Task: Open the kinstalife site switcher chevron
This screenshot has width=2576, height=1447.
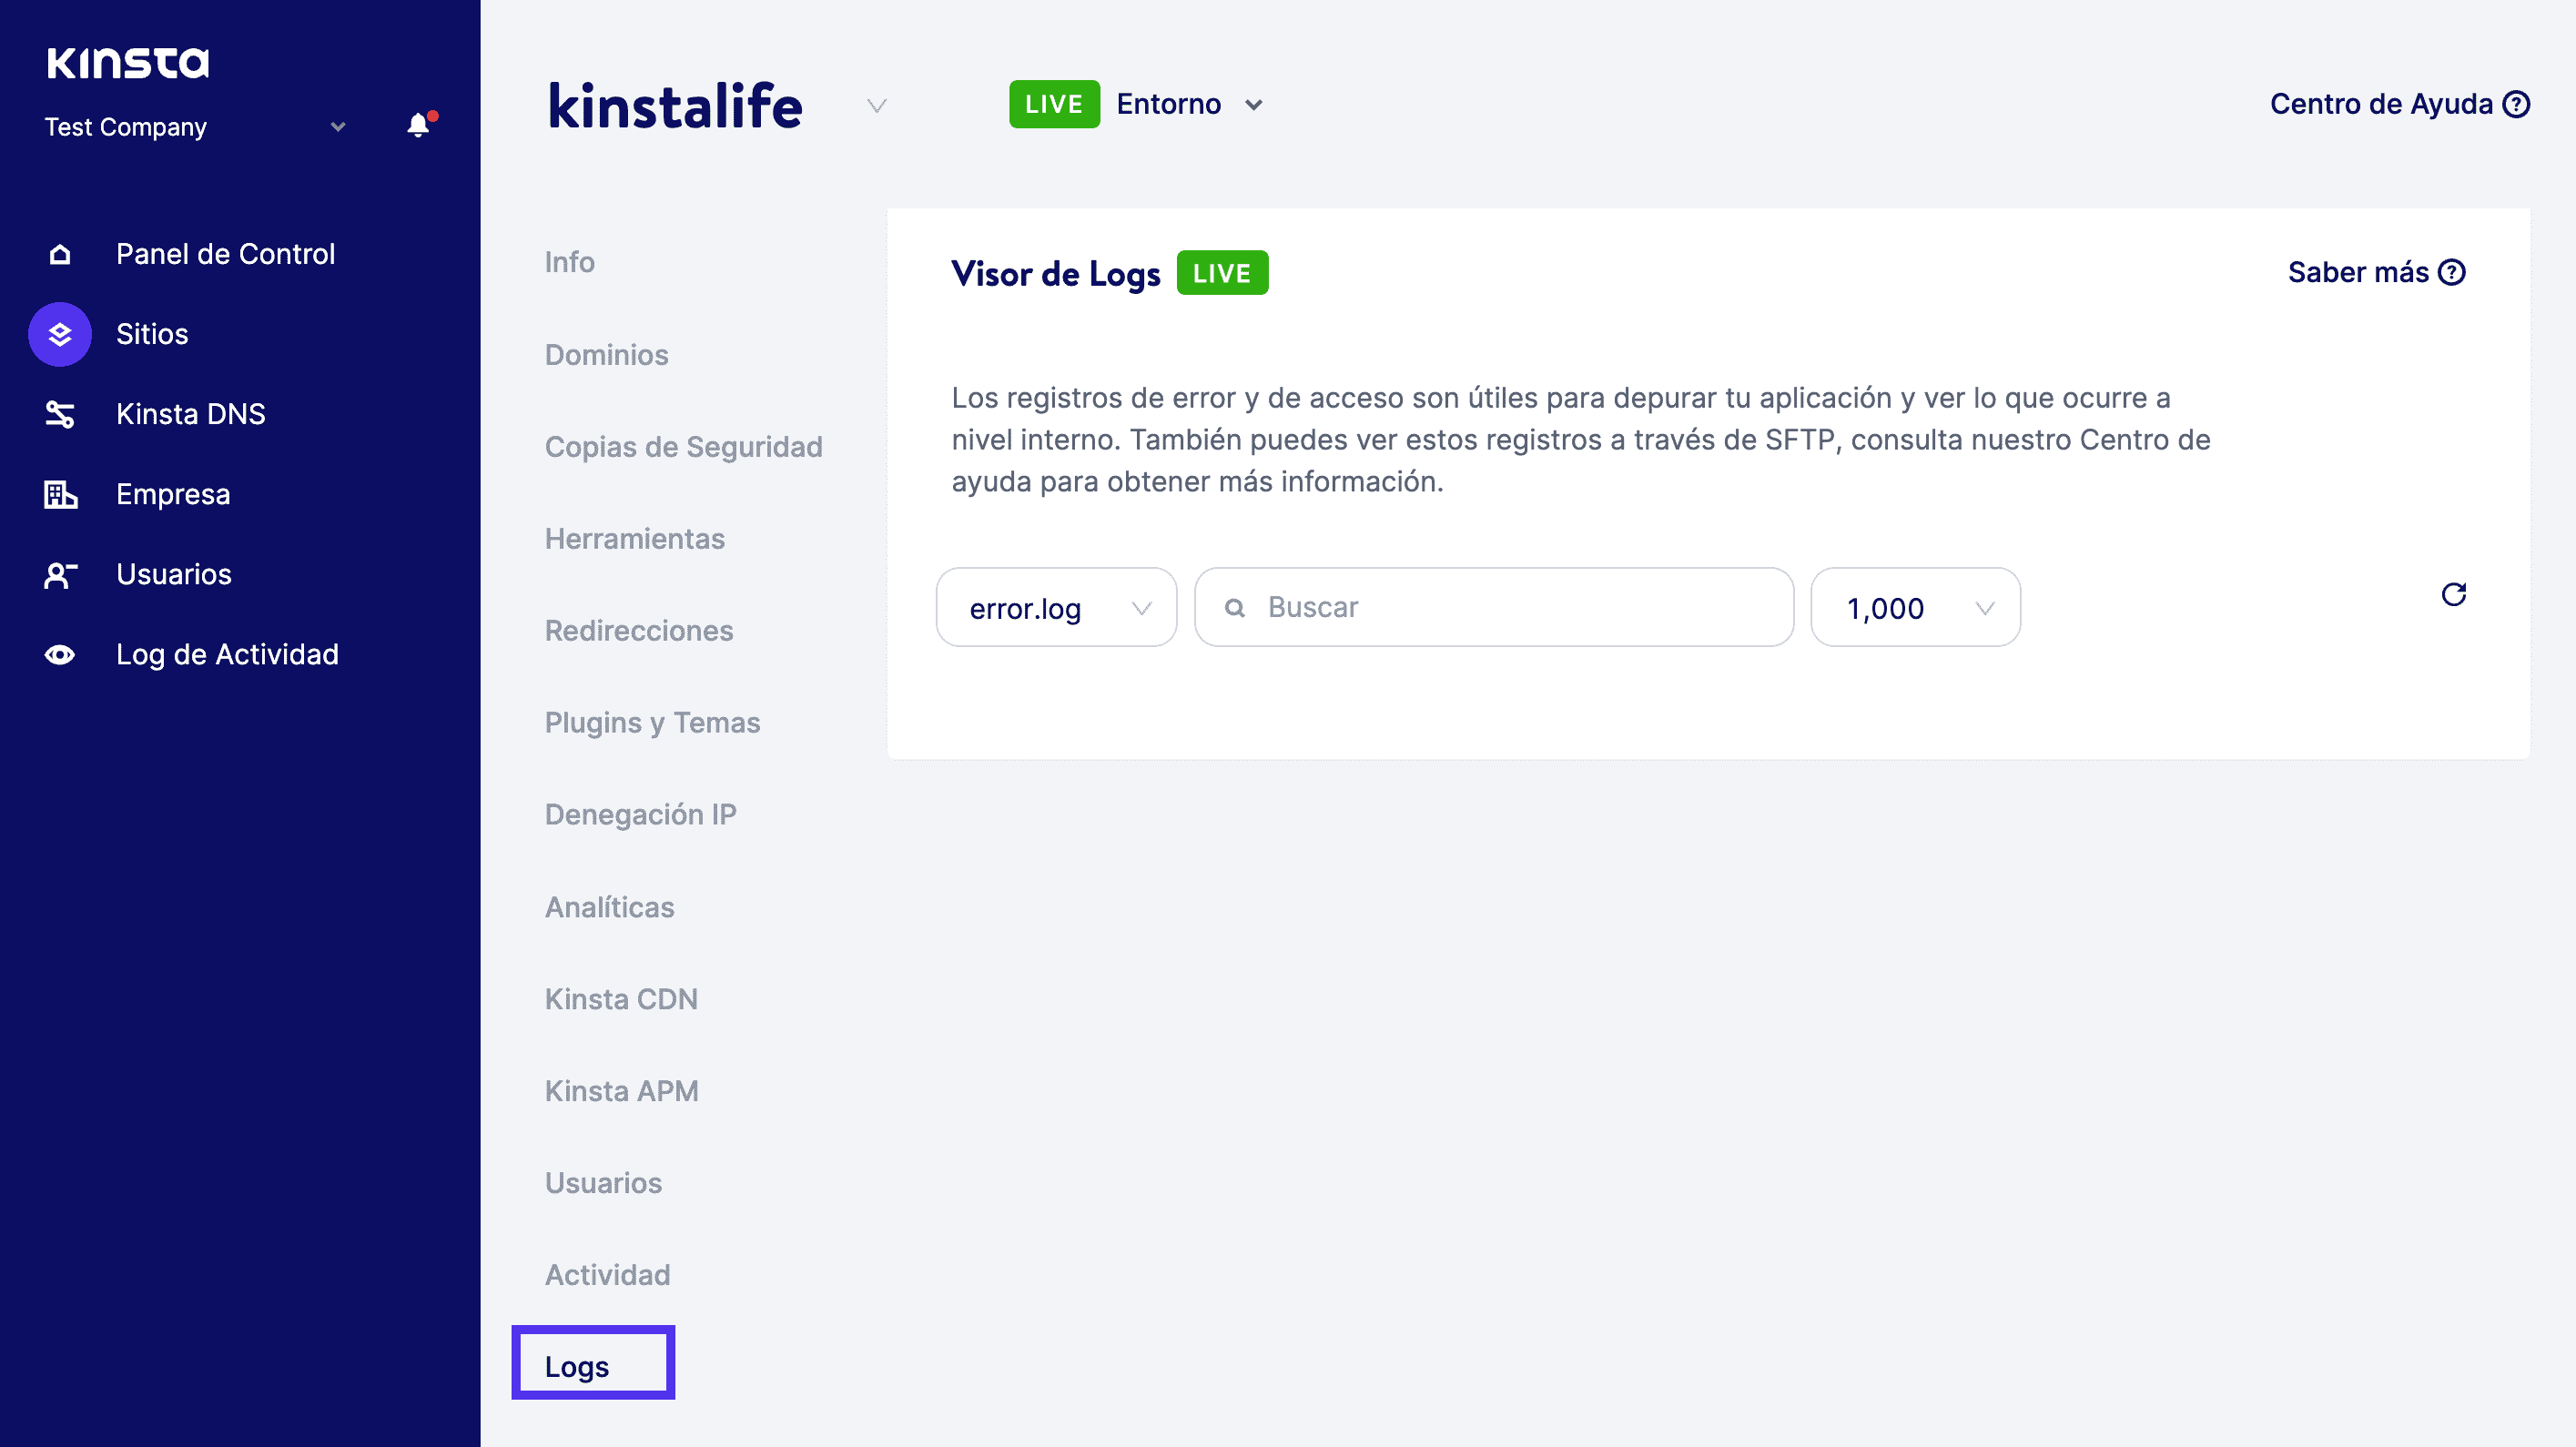Action: (x=877, y=106)
